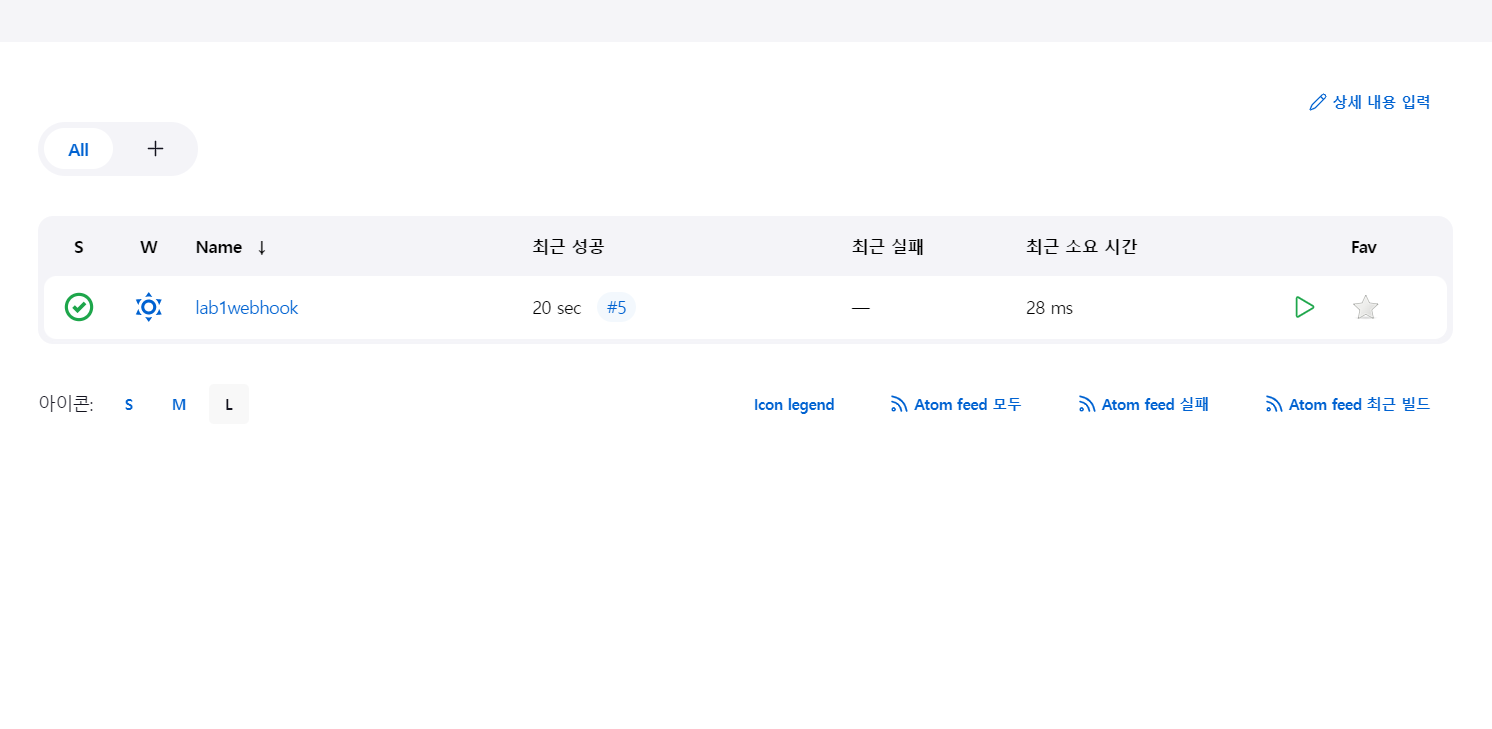
Task: Toggle favorite star for lab1webhook
Action: (1365, 308)
